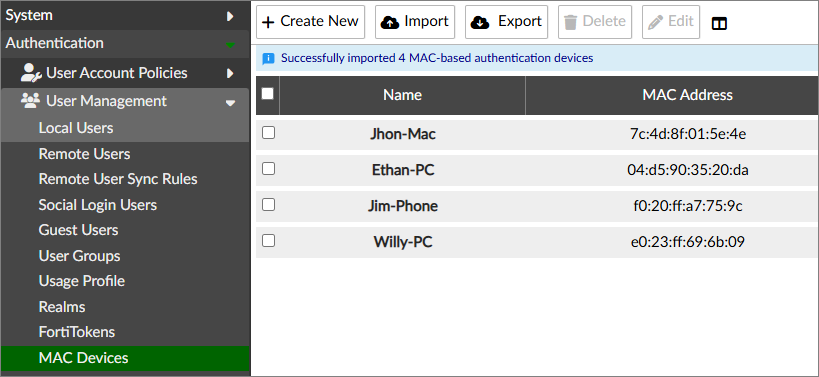This screenshot has height=377, width=819.
Task: Collapse the Authentication section green arrow
Action: coord(230,46)
